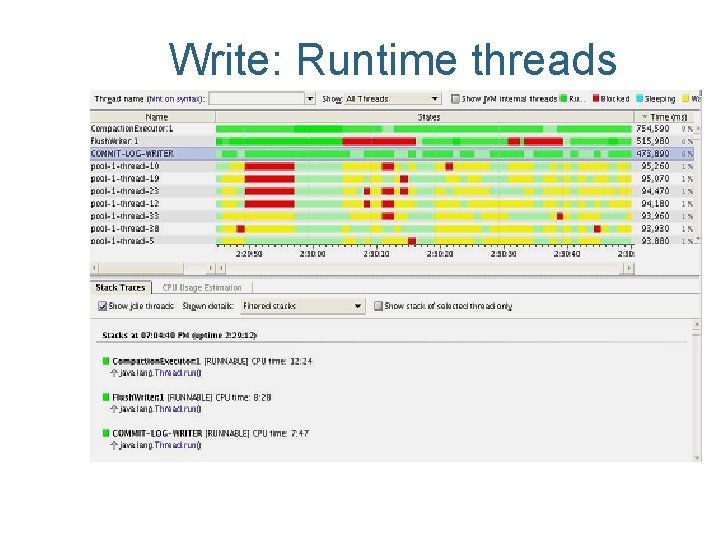This screenshot has height=540, width=720.
Task: Select the pool-1-thread-33 row
Action: coord(392,216)
